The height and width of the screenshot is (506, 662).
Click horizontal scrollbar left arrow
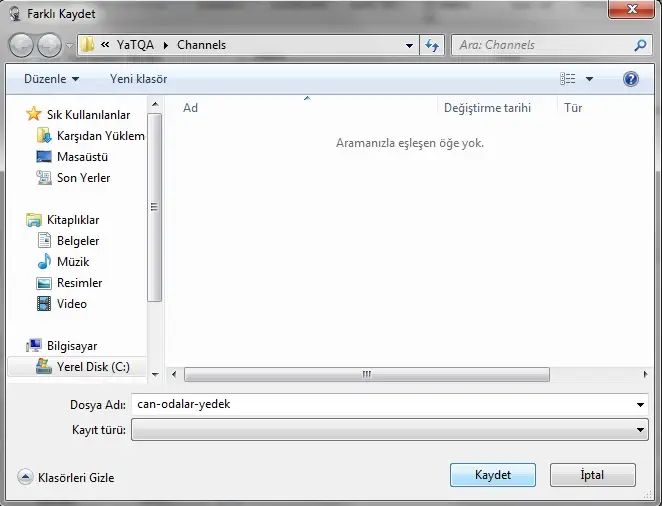tap(174, 374)
